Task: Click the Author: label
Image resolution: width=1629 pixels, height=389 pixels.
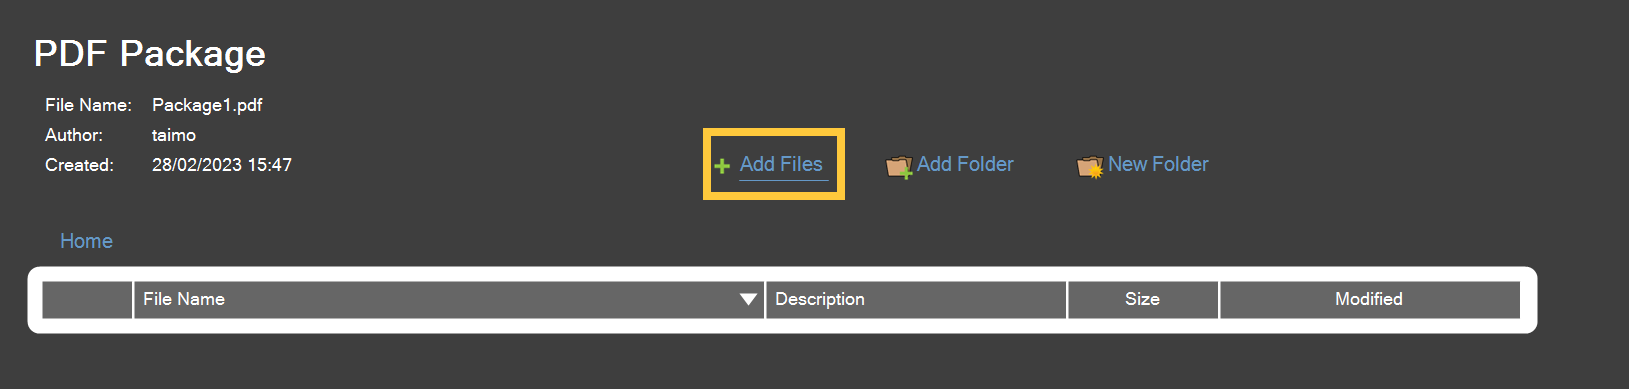Action: point(74,135)
